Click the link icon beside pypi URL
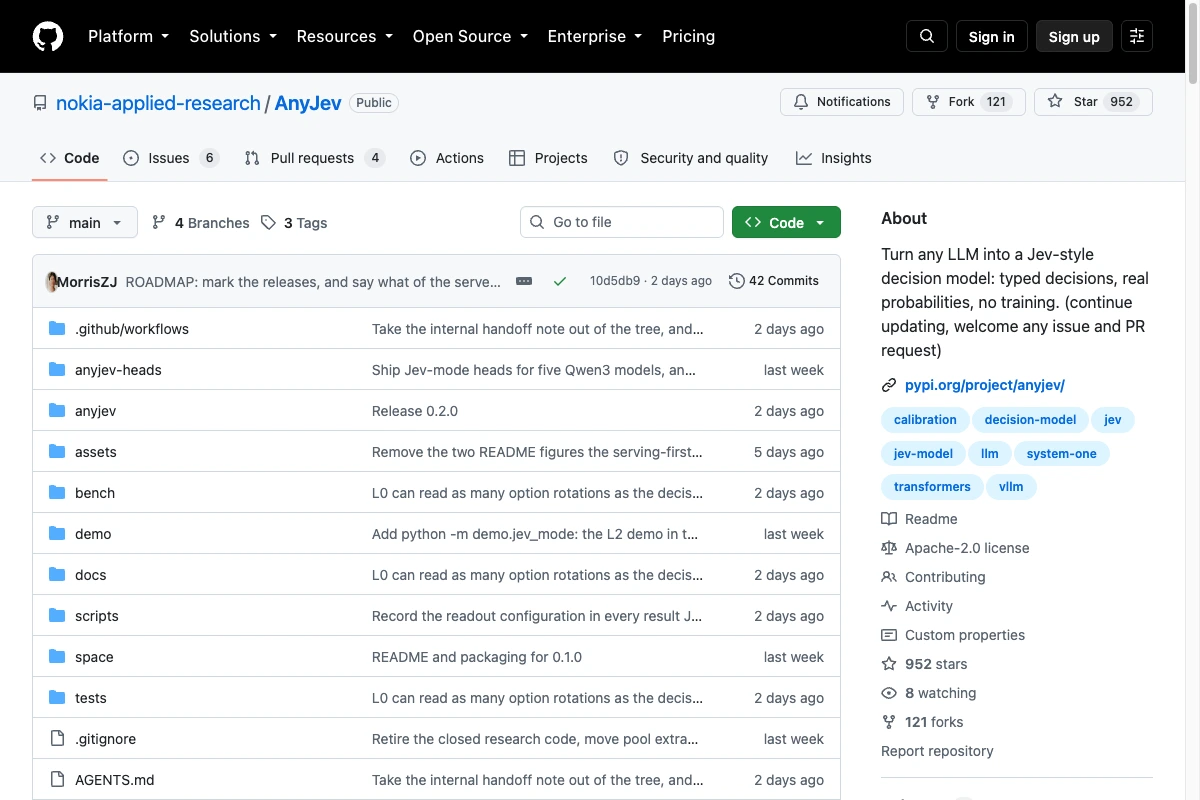Viewport: 1200px width, 800px height. point(889,385)
